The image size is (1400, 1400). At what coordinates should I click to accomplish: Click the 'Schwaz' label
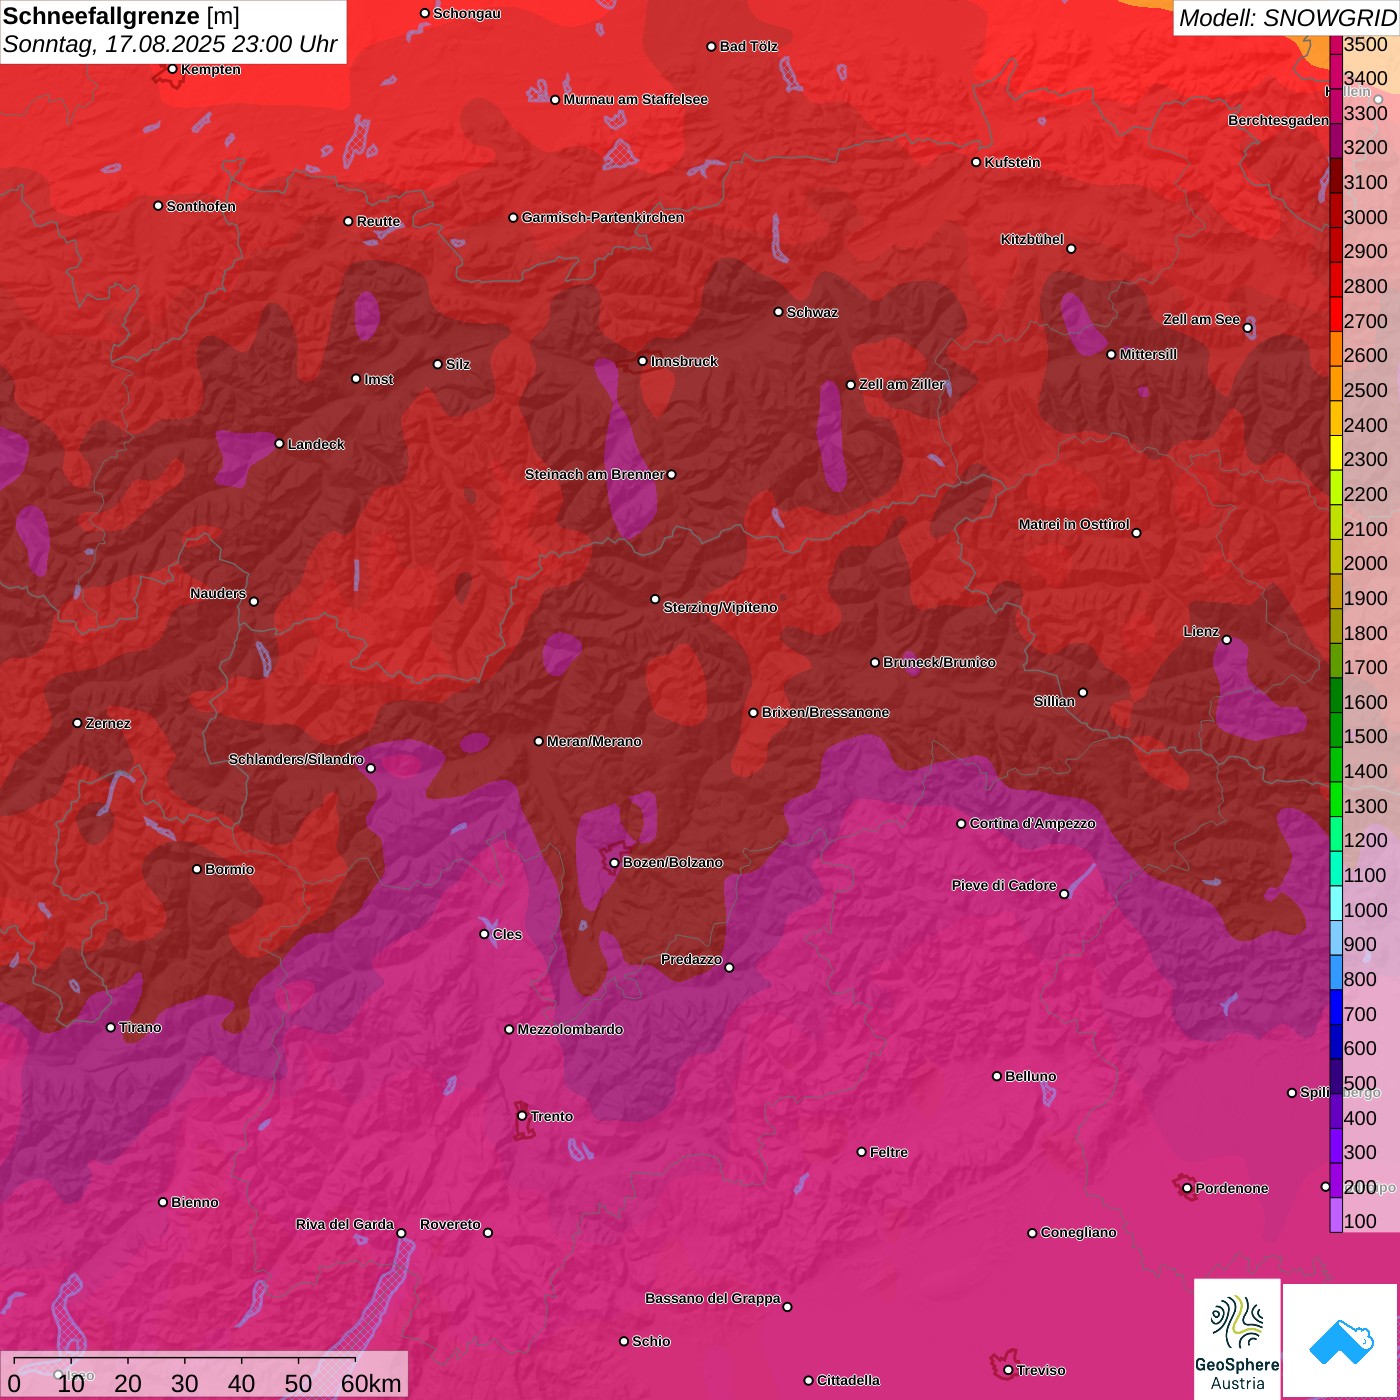[x=812, y=312]
